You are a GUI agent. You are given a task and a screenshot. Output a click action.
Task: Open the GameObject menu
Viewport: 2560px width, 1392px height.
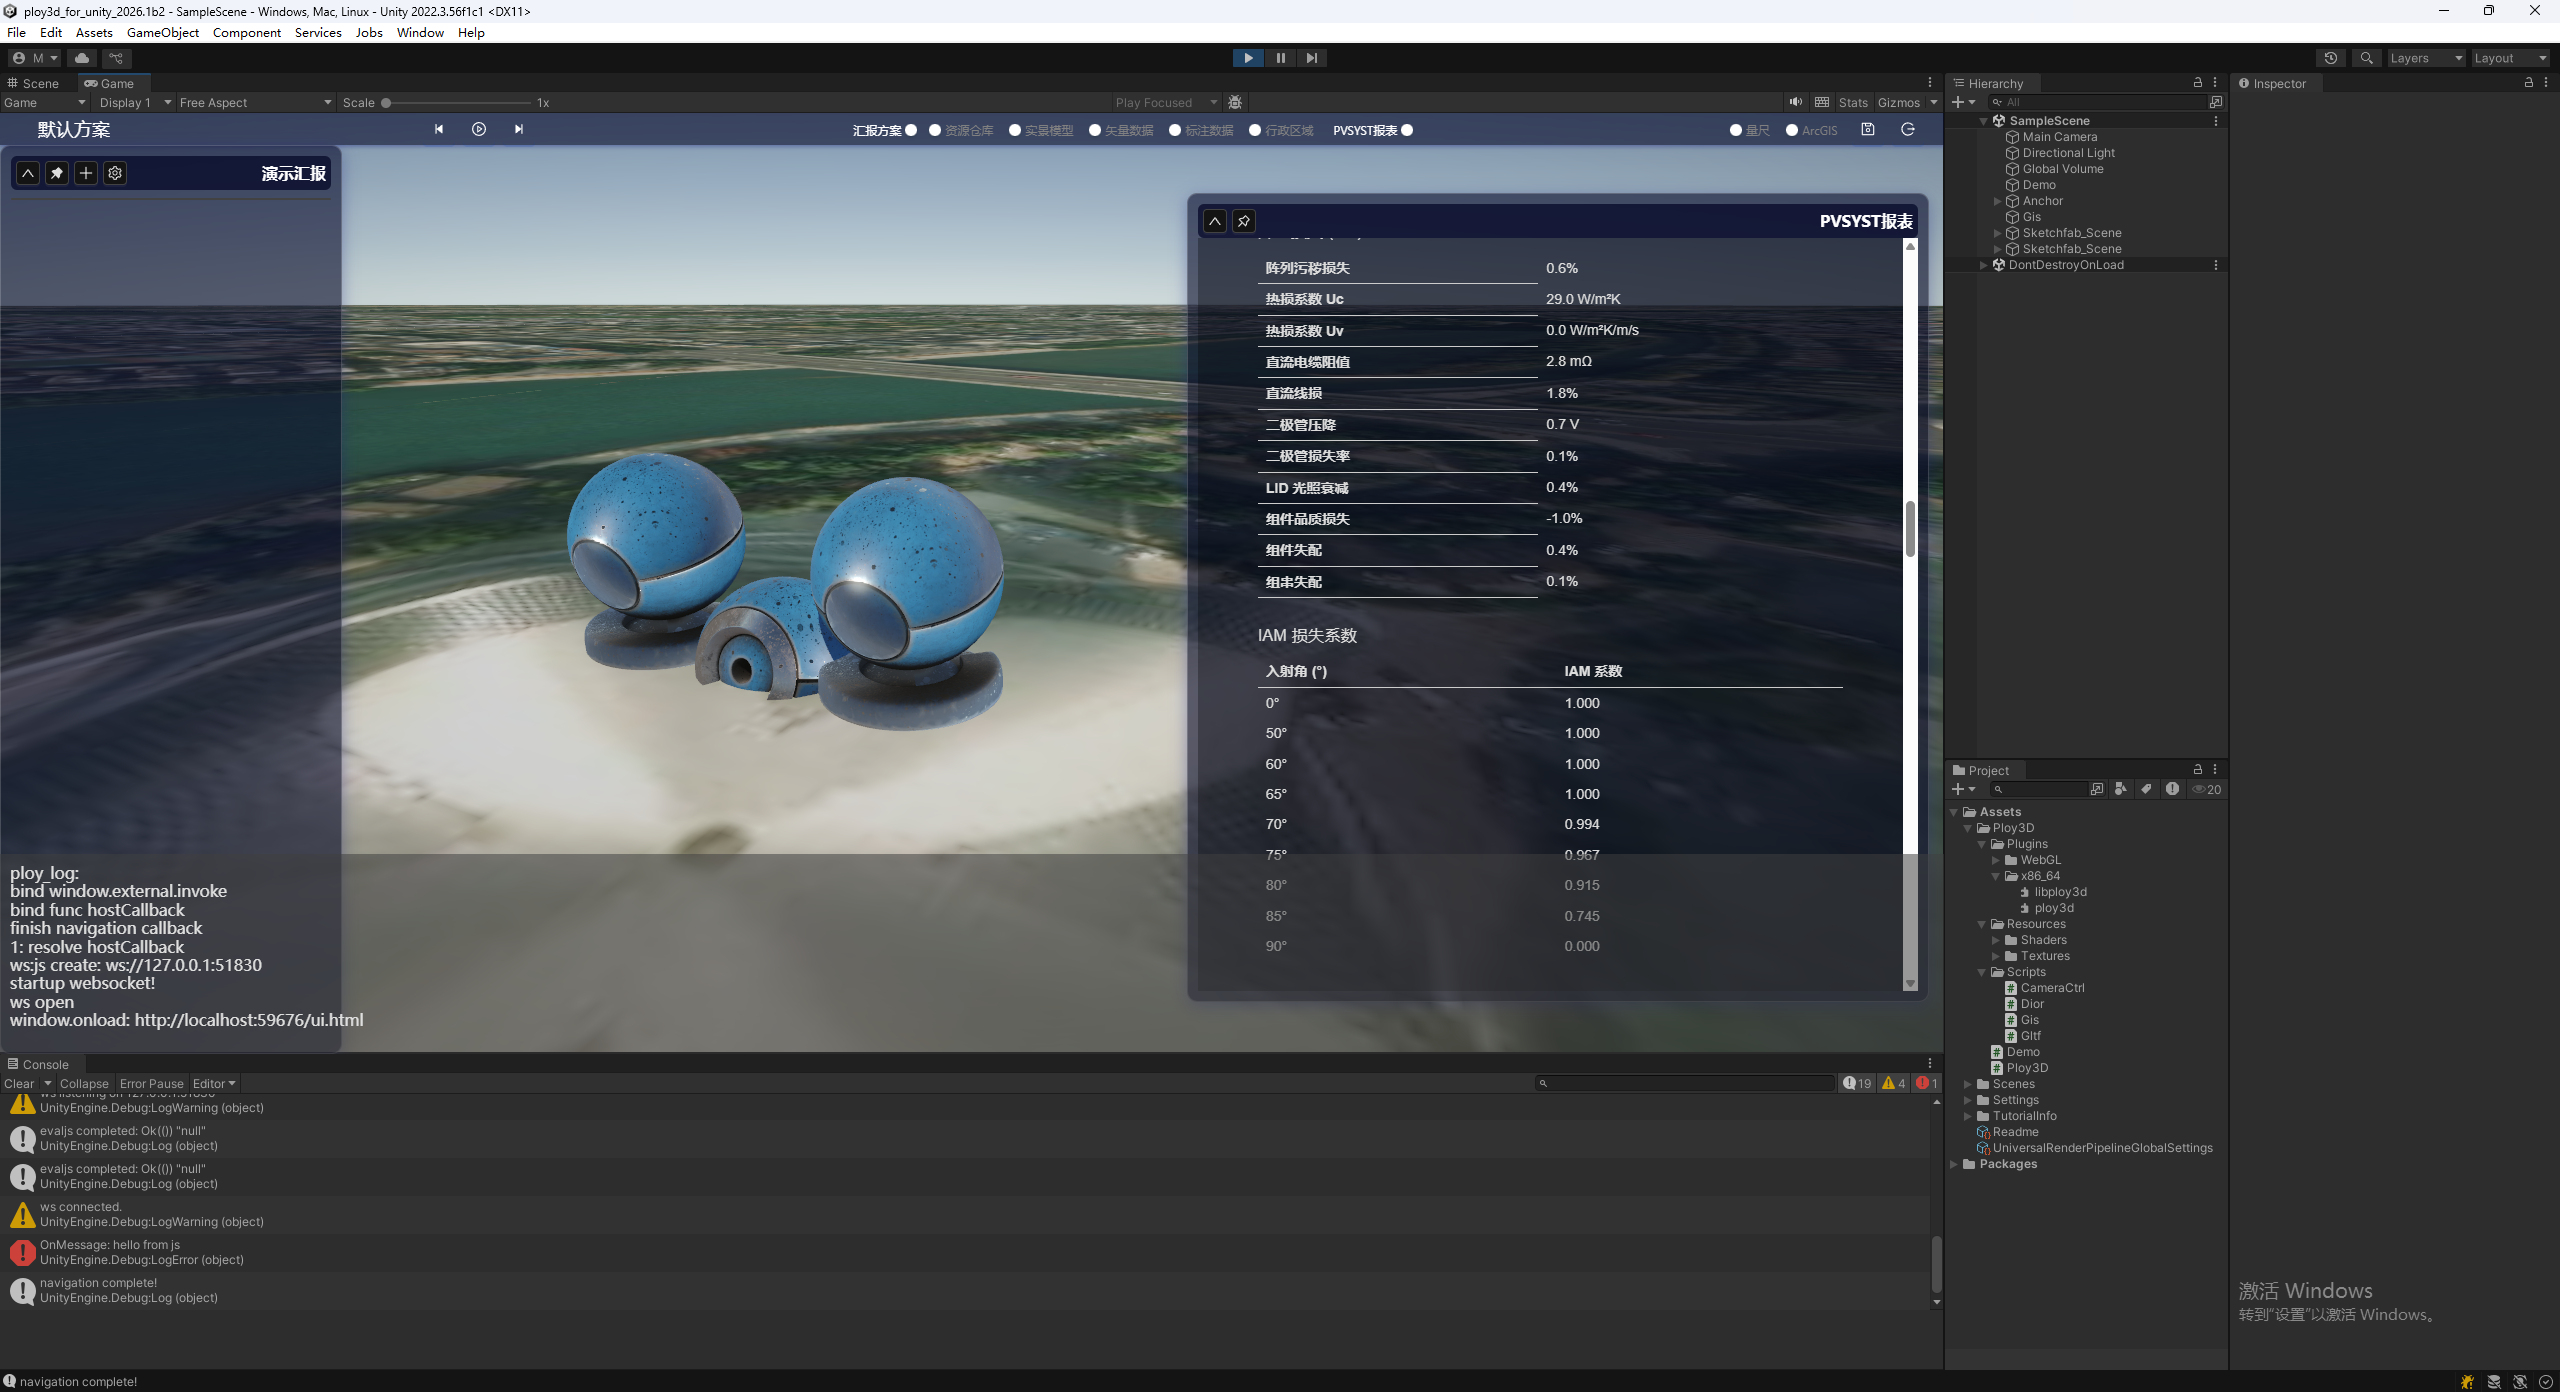coord(162,32)
